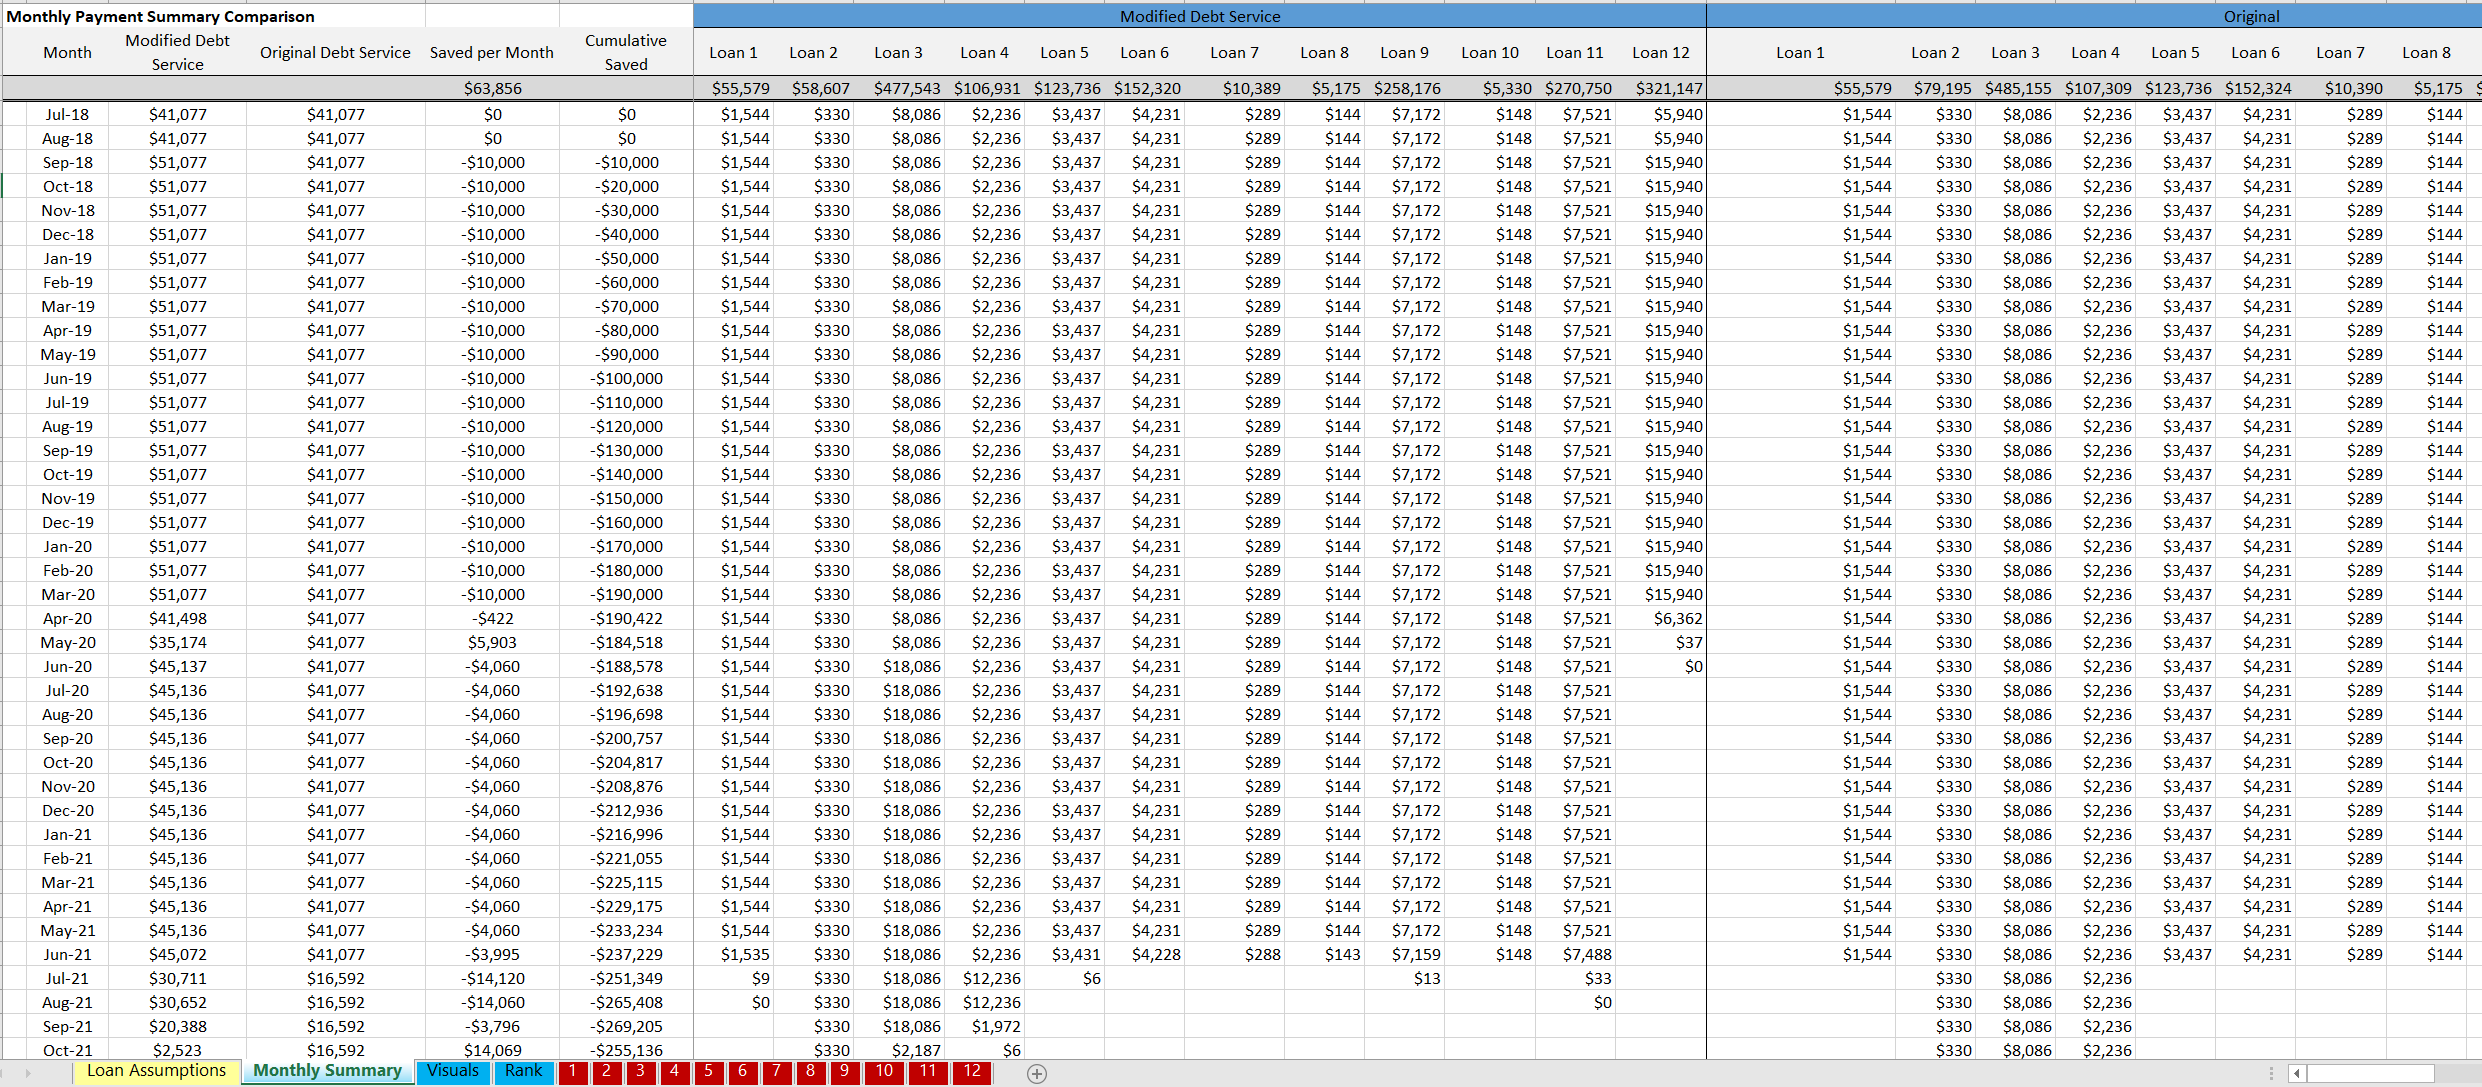
Task: Click the $58,607 Loan 2 total
Action: (813, 88)
